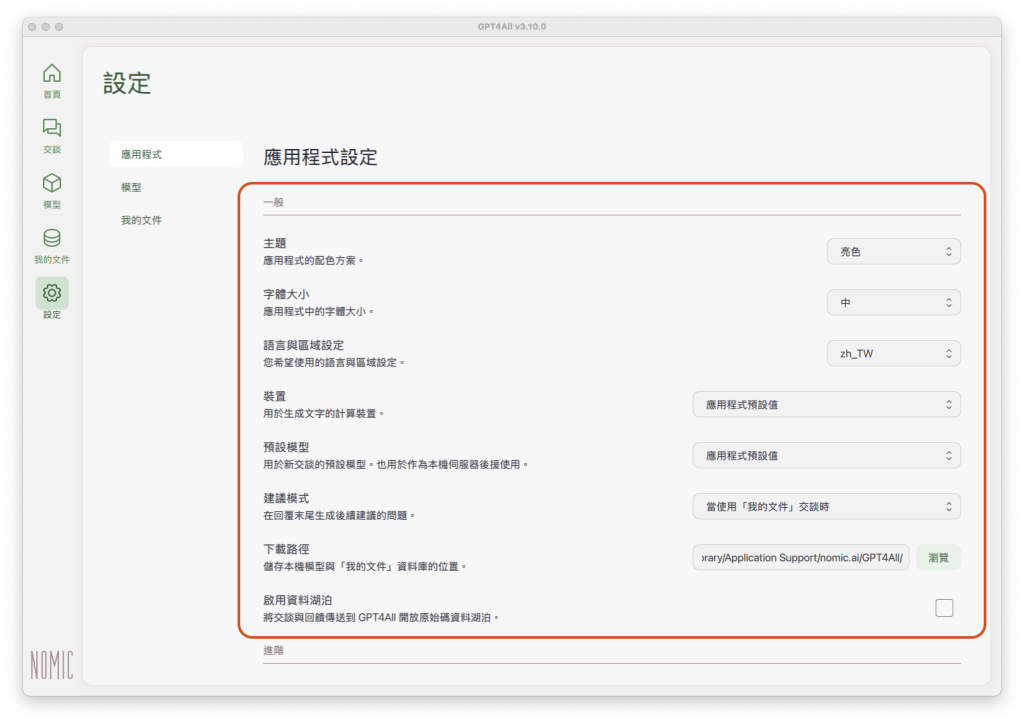Open the 語言與區域設定 zh_TW dropdown
This screenshot has height=724, width=1024.
click(x=893, y=354)
